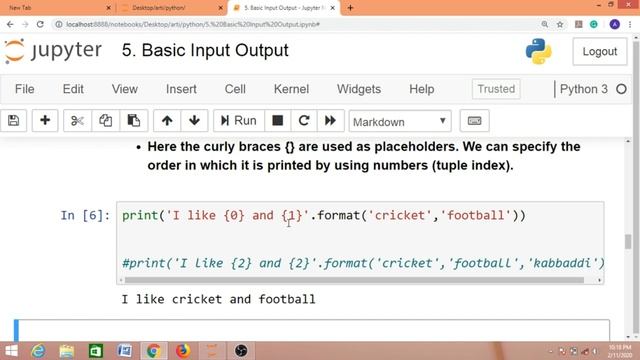Copy the selected cell in the toolbar
This screenshot has height=360, width=640.
105,120
